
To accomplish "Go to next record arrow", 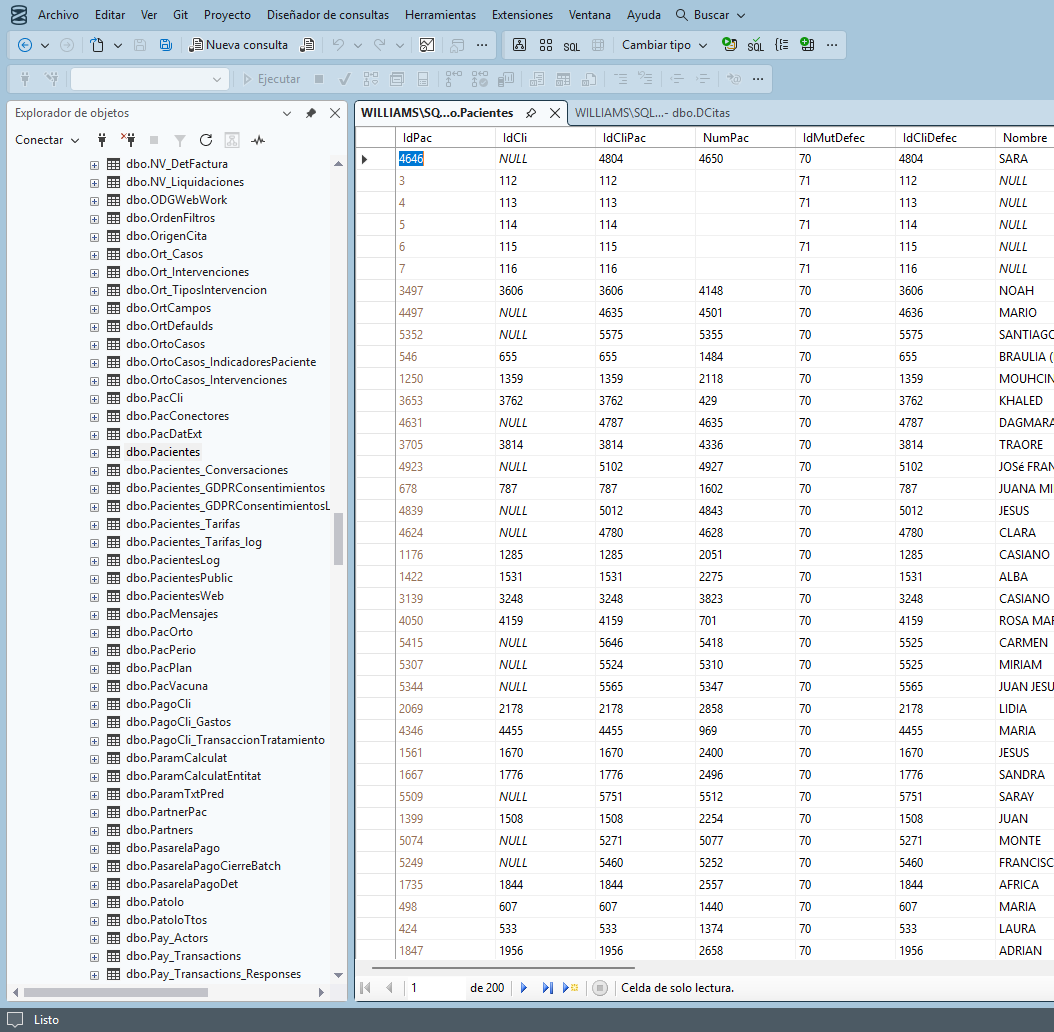I will [x=524, y=988].
